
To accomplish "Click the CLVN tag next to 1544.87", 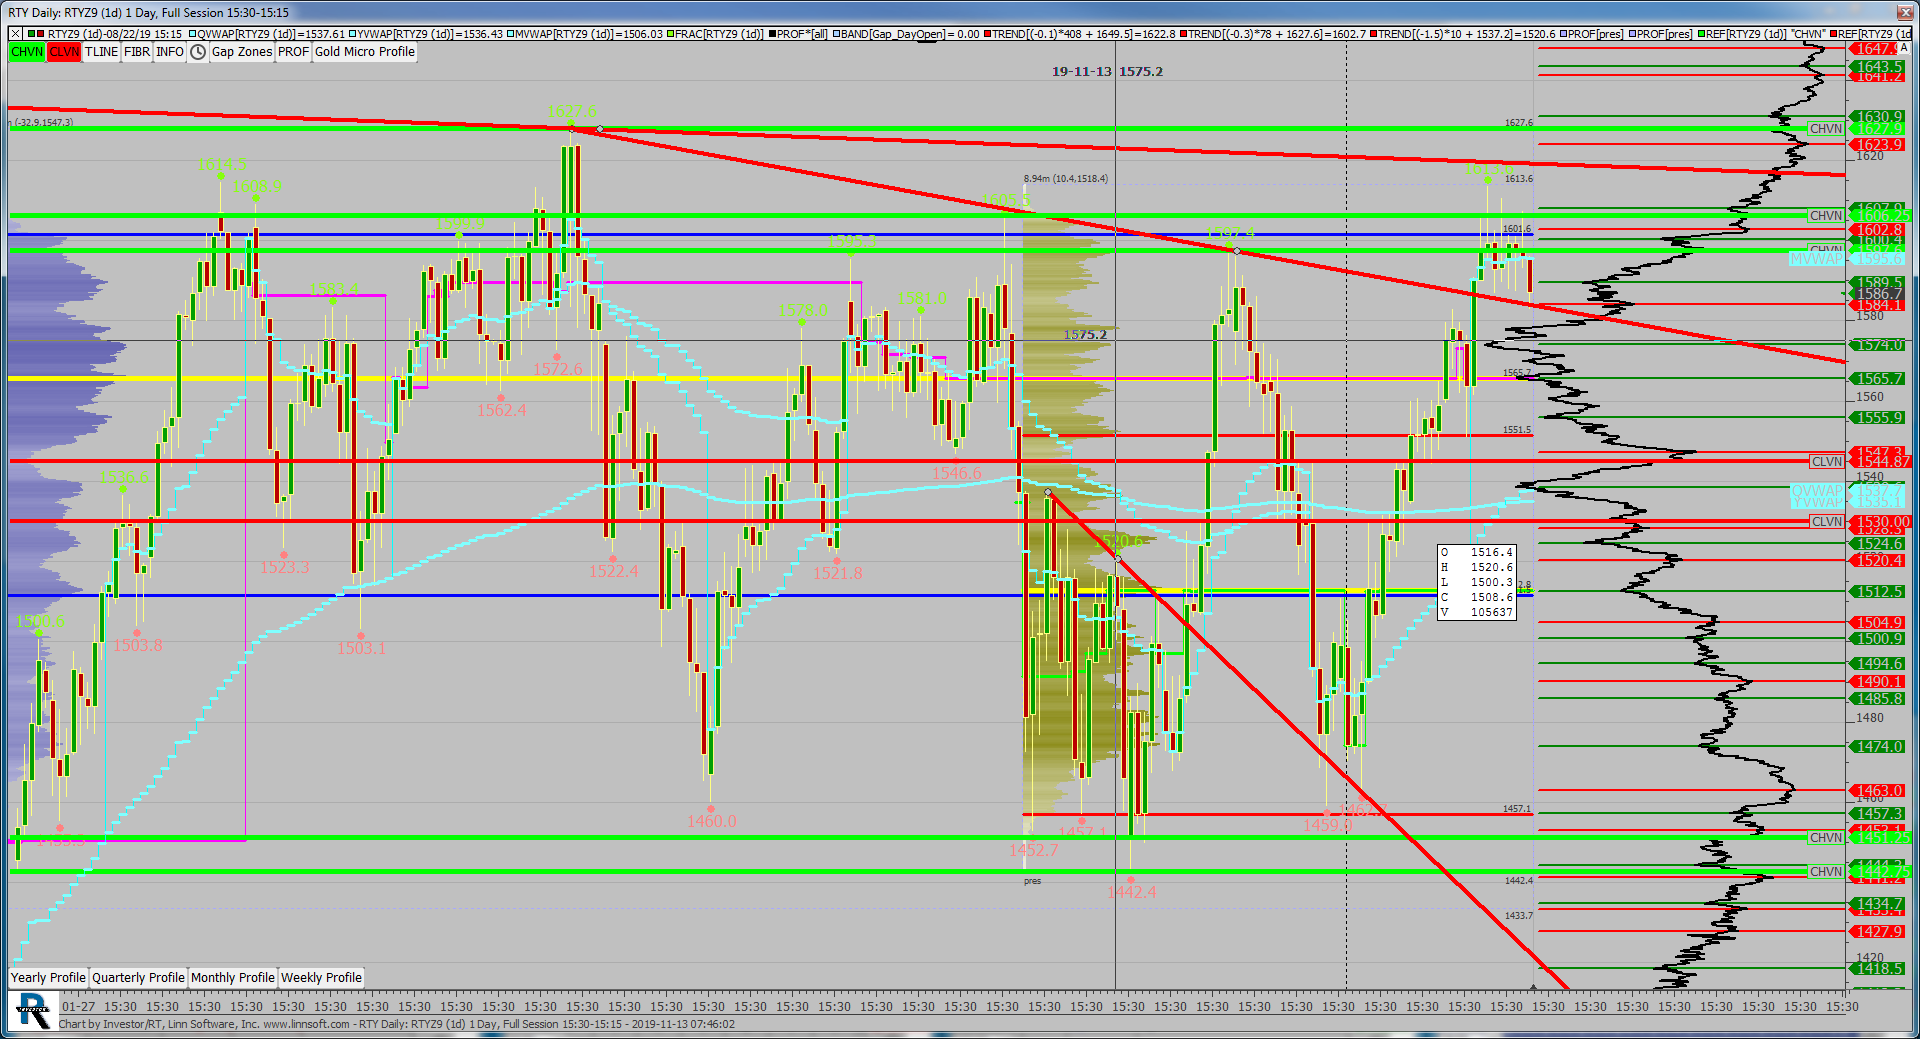I will [x=1827, y=462].
